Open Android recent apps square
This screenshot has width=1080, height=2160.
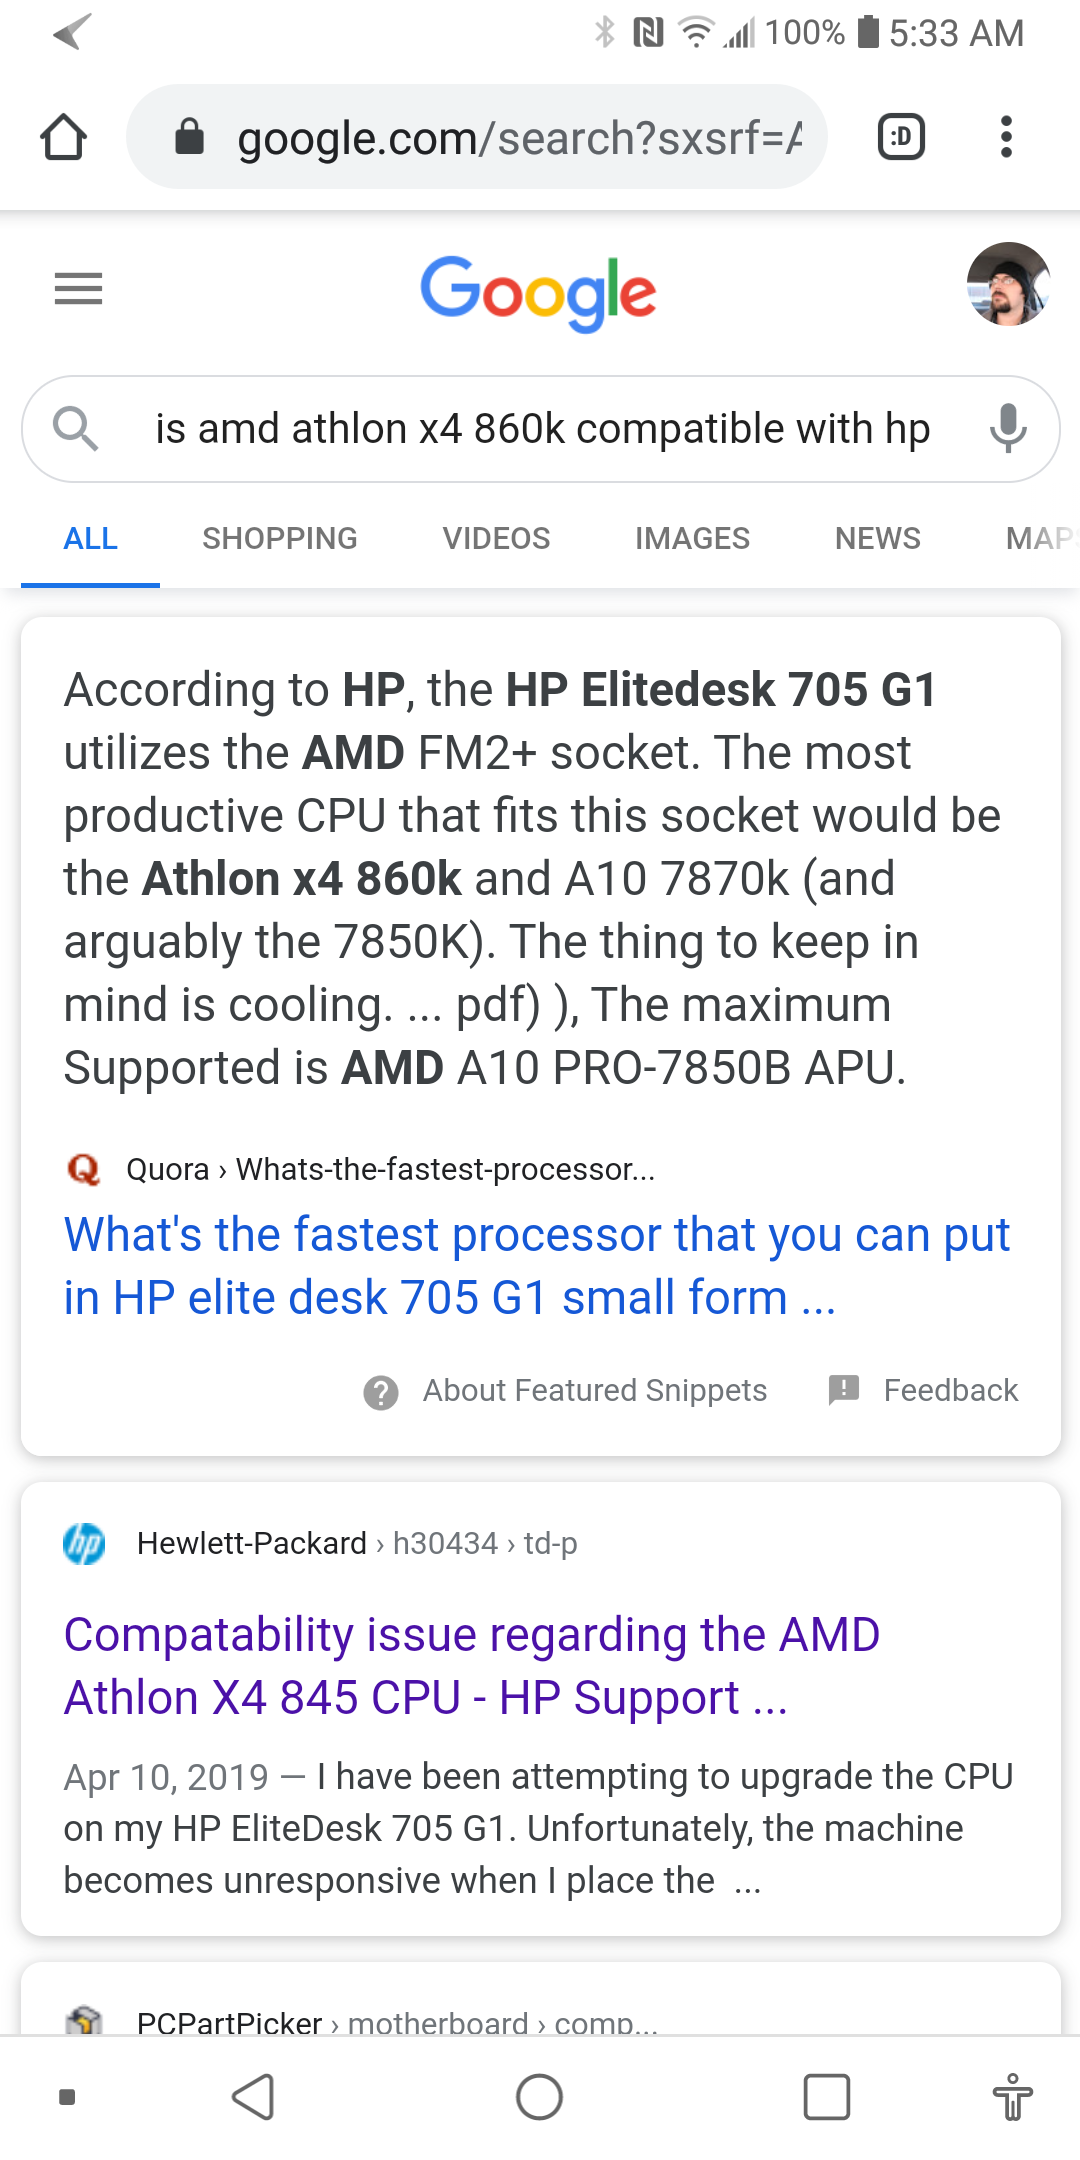[827, 2097]
